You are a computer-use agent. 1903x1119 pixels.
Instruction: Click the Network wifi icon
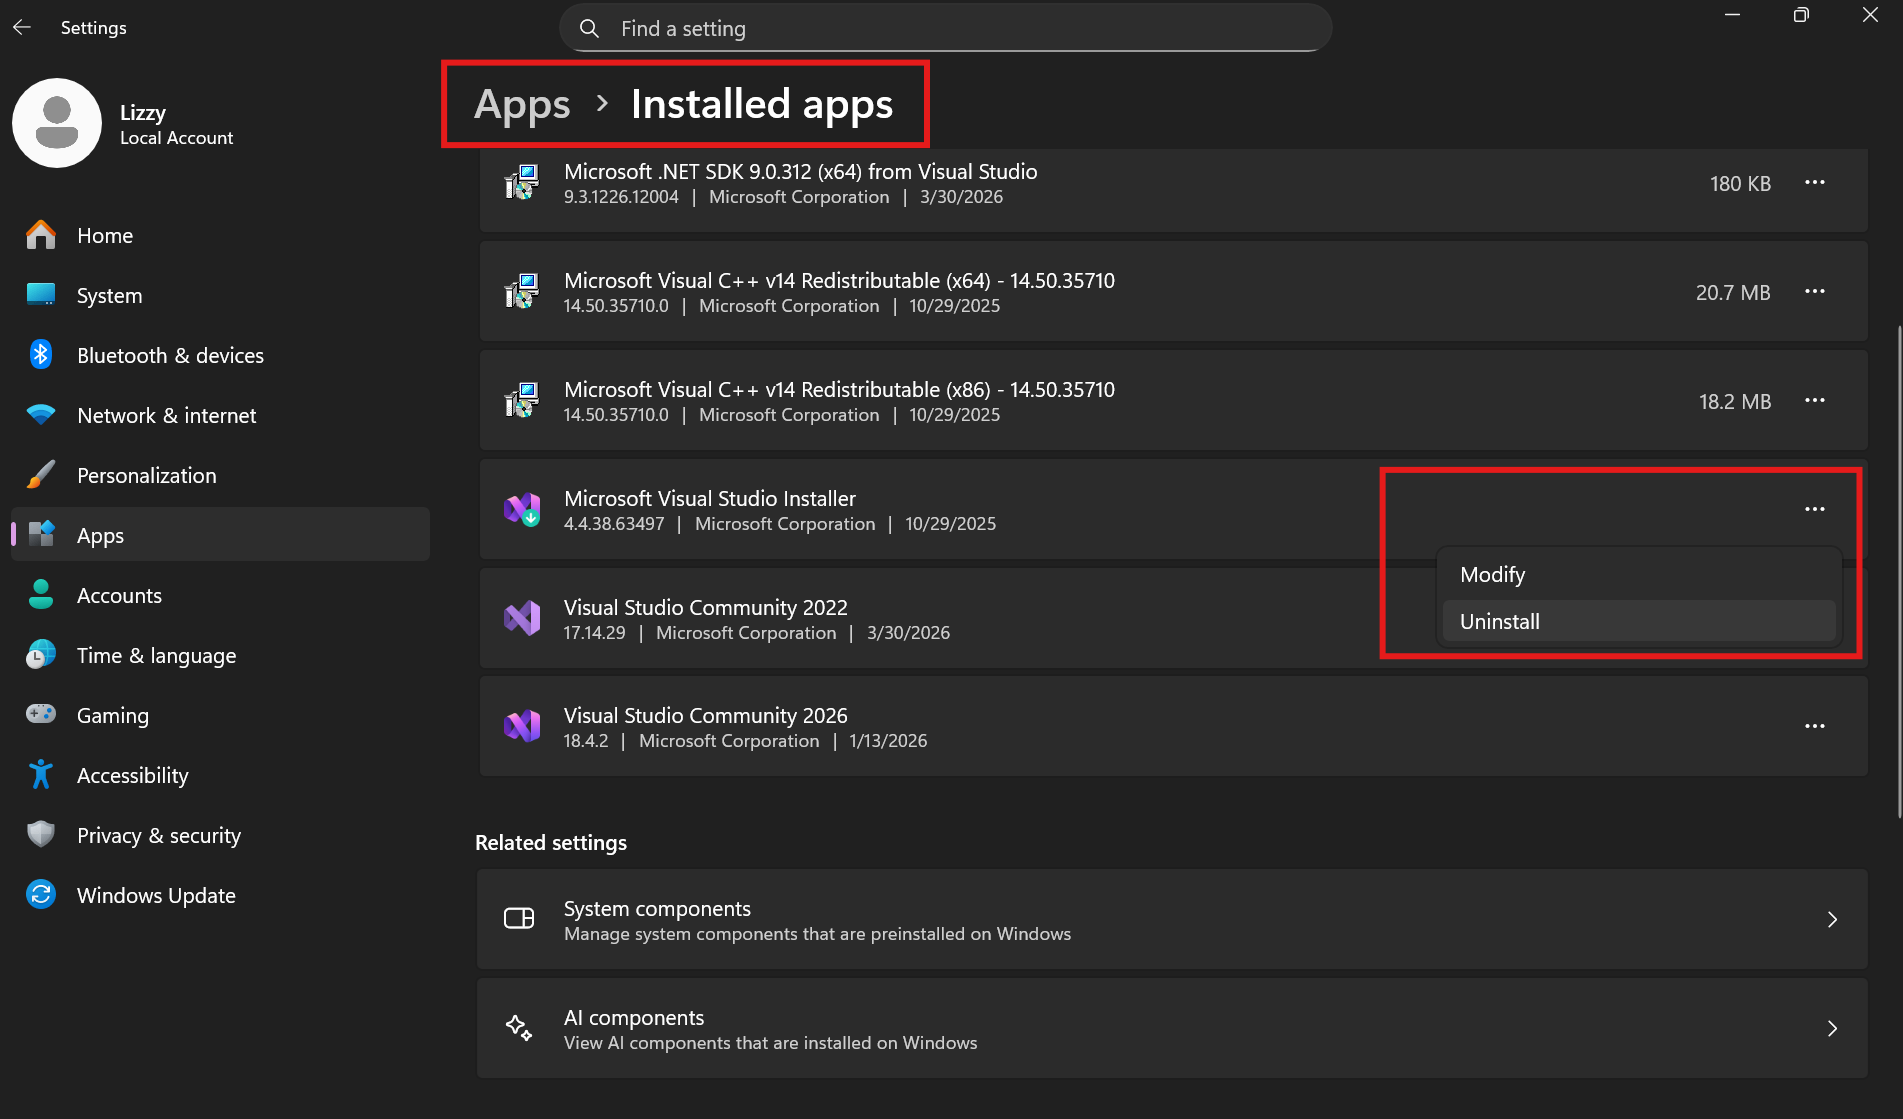coord(41,415)
